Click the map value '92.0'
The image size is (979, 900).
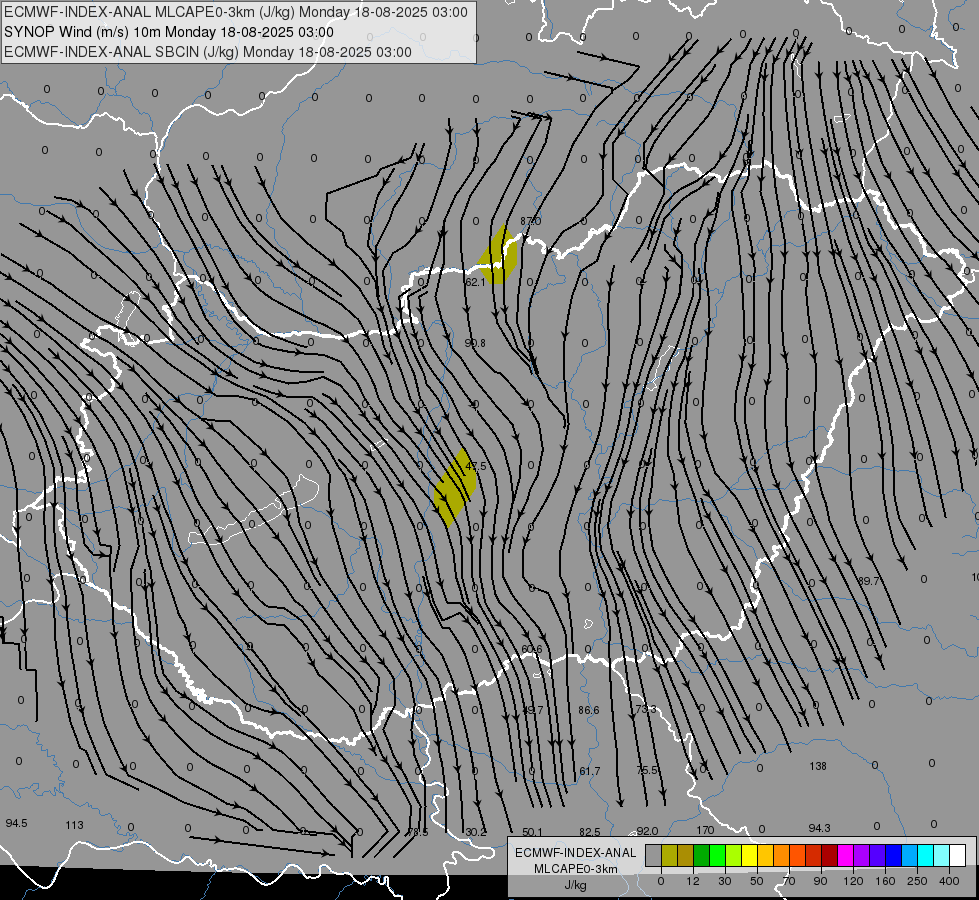[647, 831]
